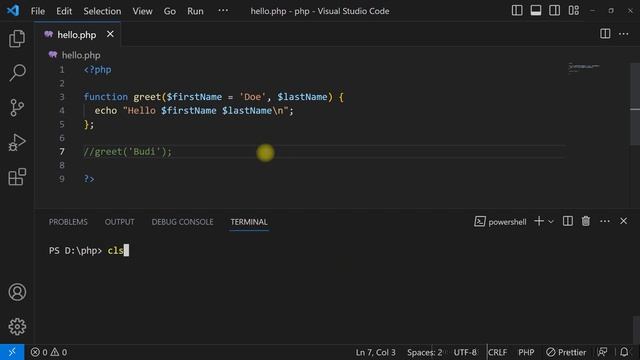Open the Accounts menu icon
Screen dimensions: 640x360
[17, 292]
